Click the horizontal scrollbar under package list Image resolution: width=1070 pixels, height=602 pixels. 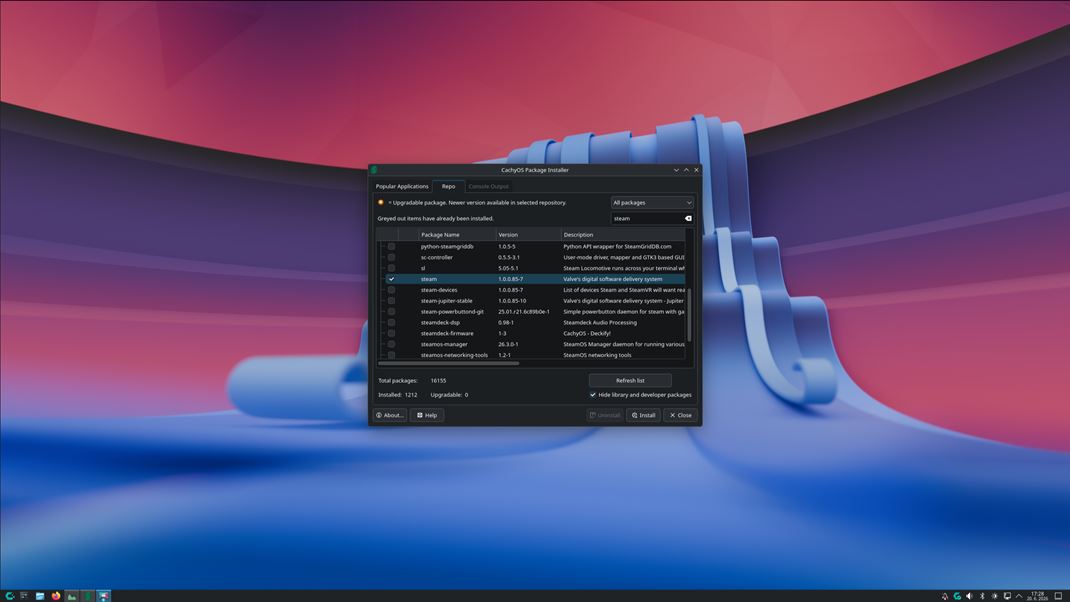(448, 363)
